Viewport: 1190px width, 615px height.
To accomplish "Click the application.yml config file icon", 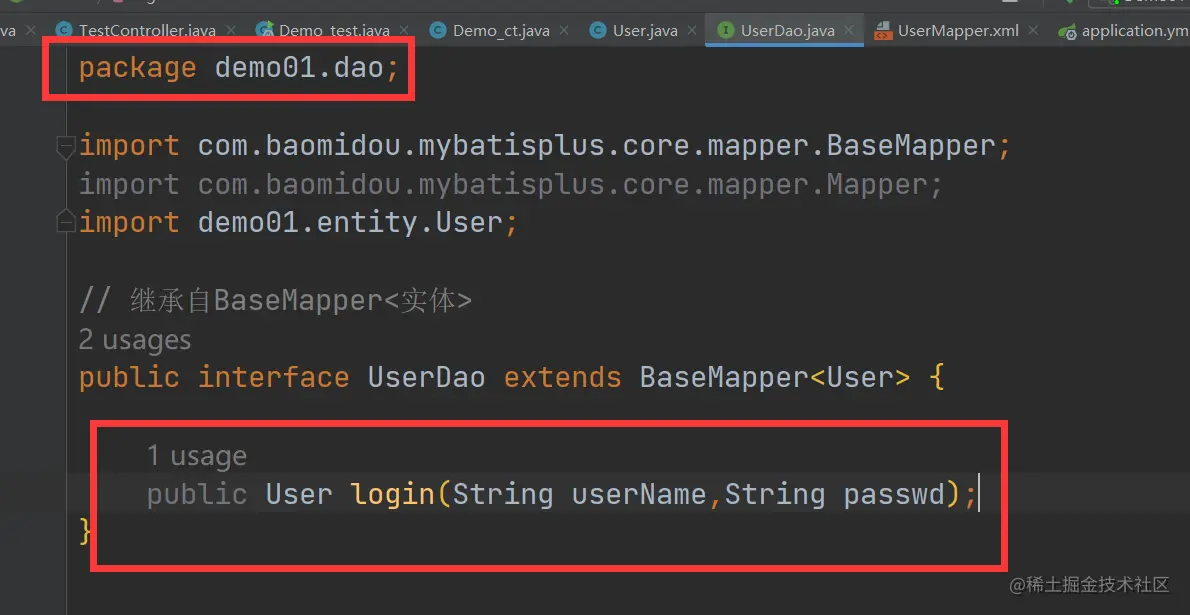I will click(x=1067, y=31).
